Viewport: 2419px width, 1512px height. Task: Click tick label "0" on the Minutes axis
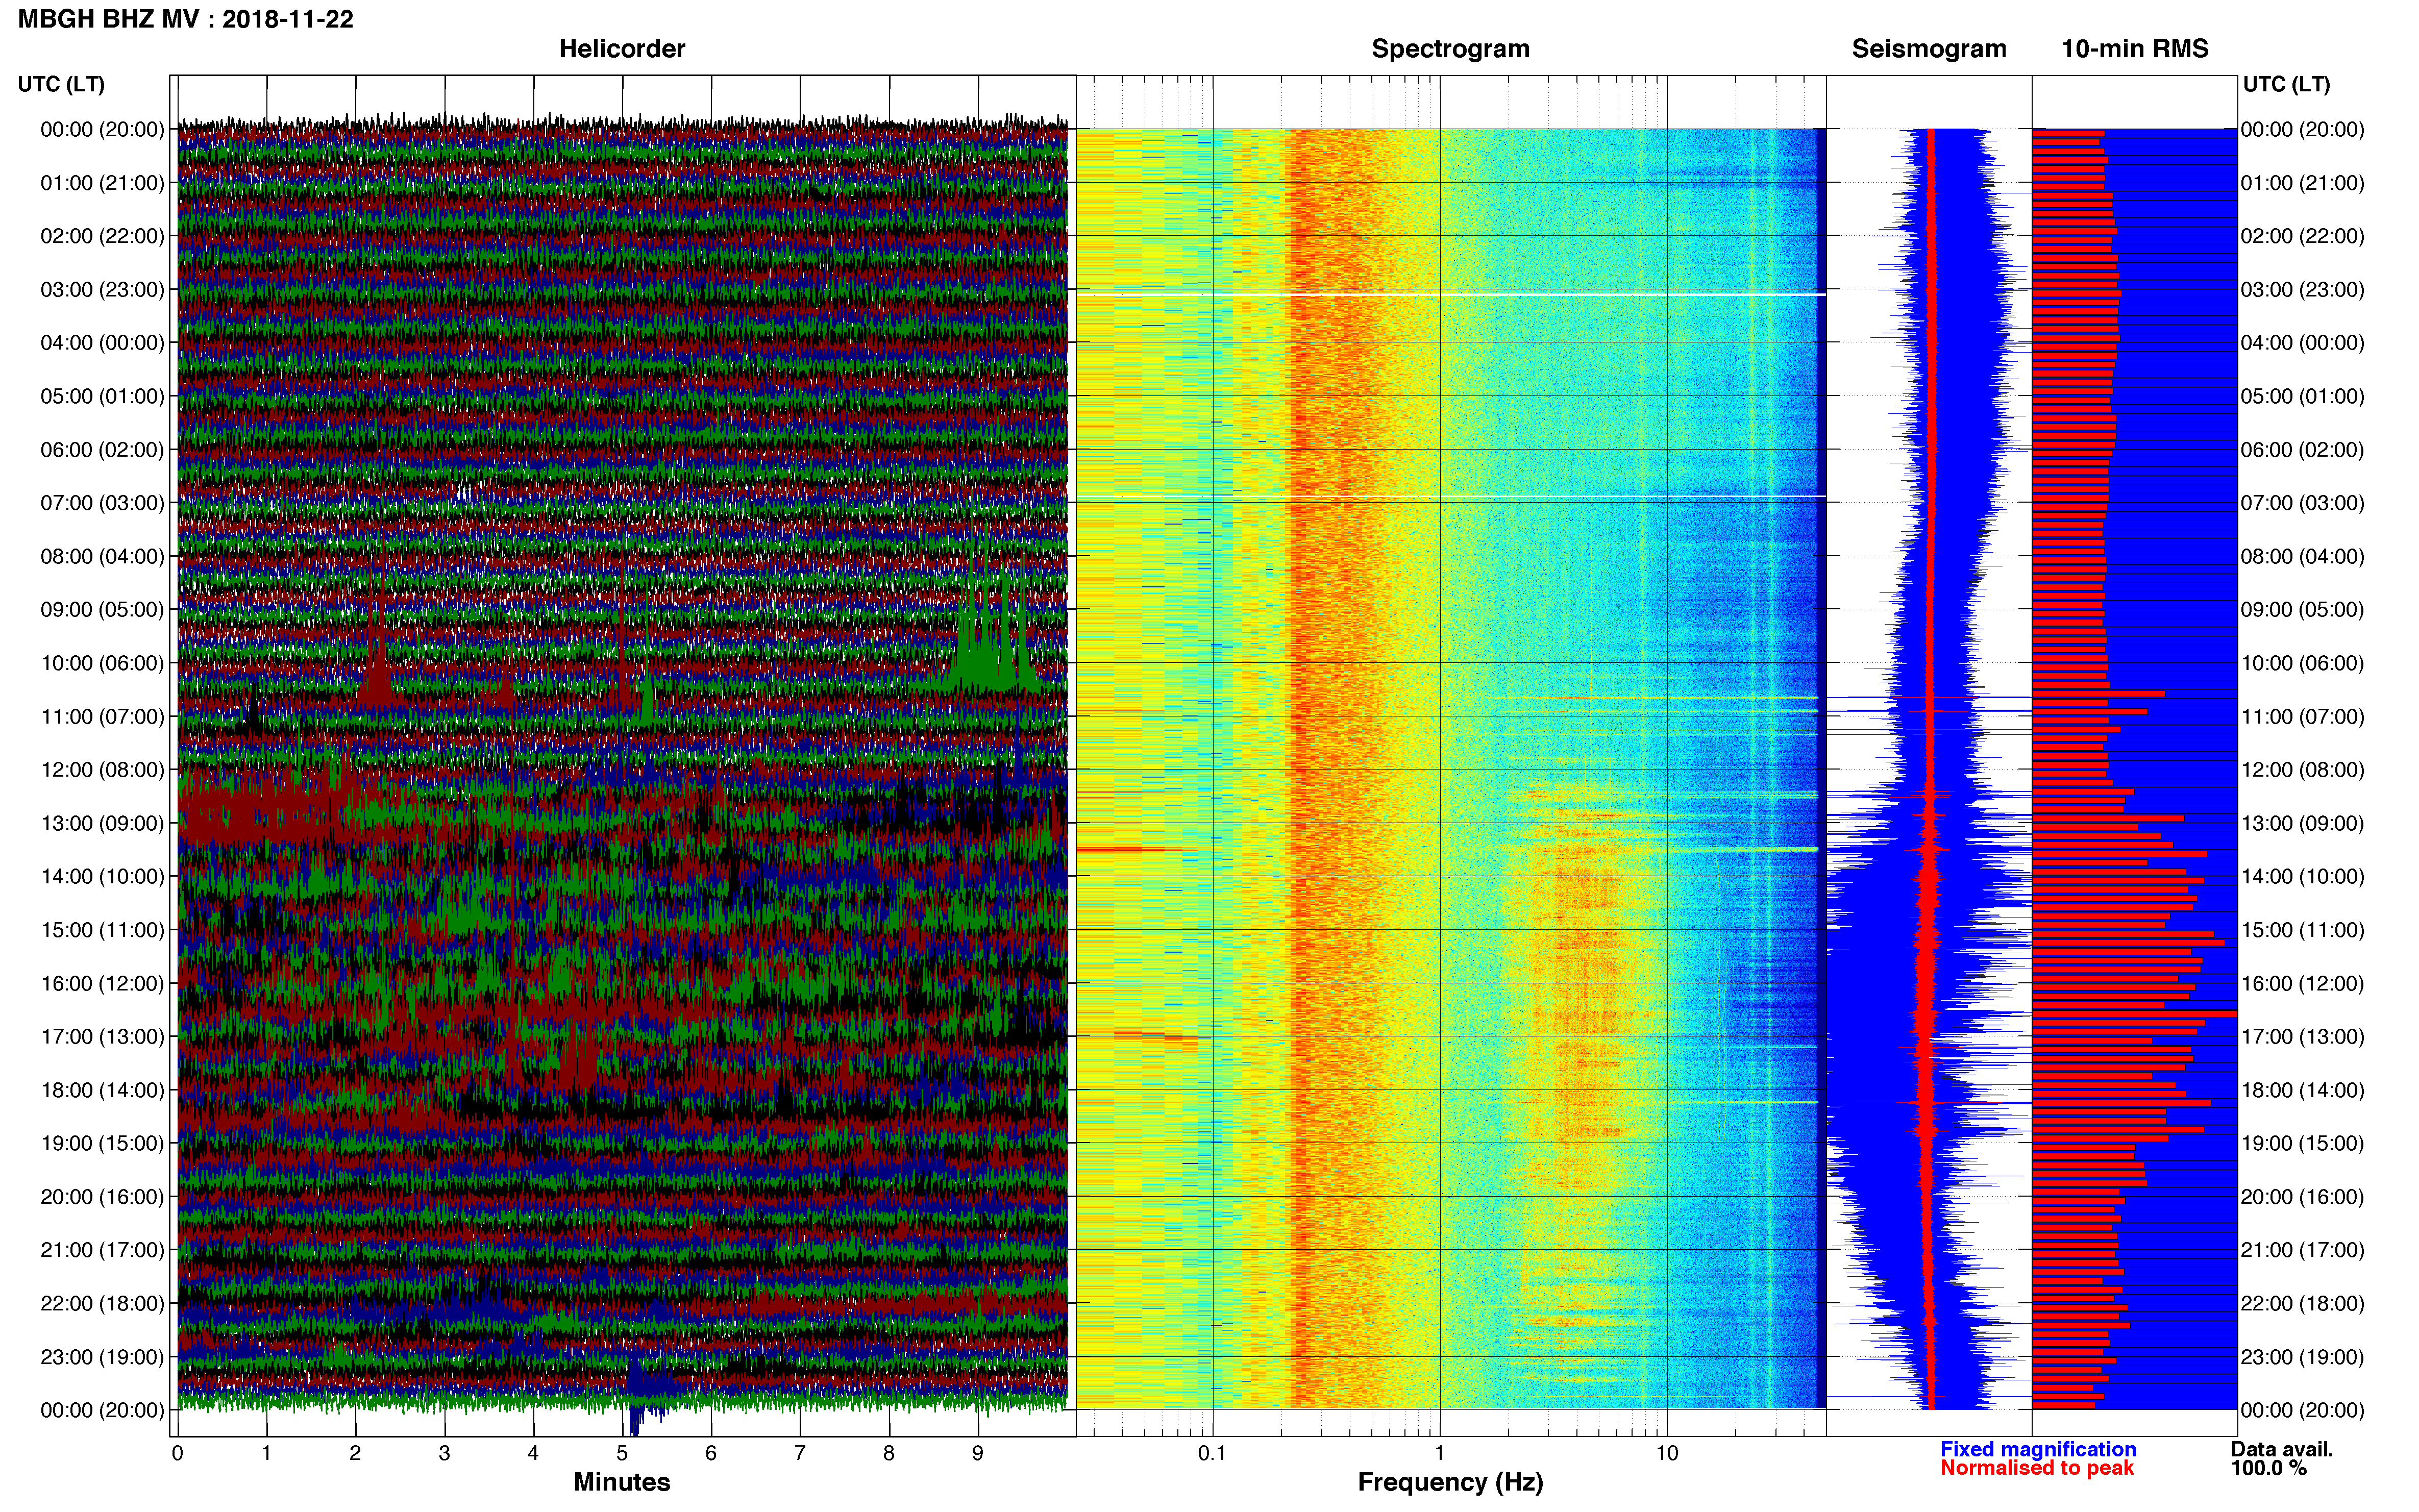coord(177,1454)
